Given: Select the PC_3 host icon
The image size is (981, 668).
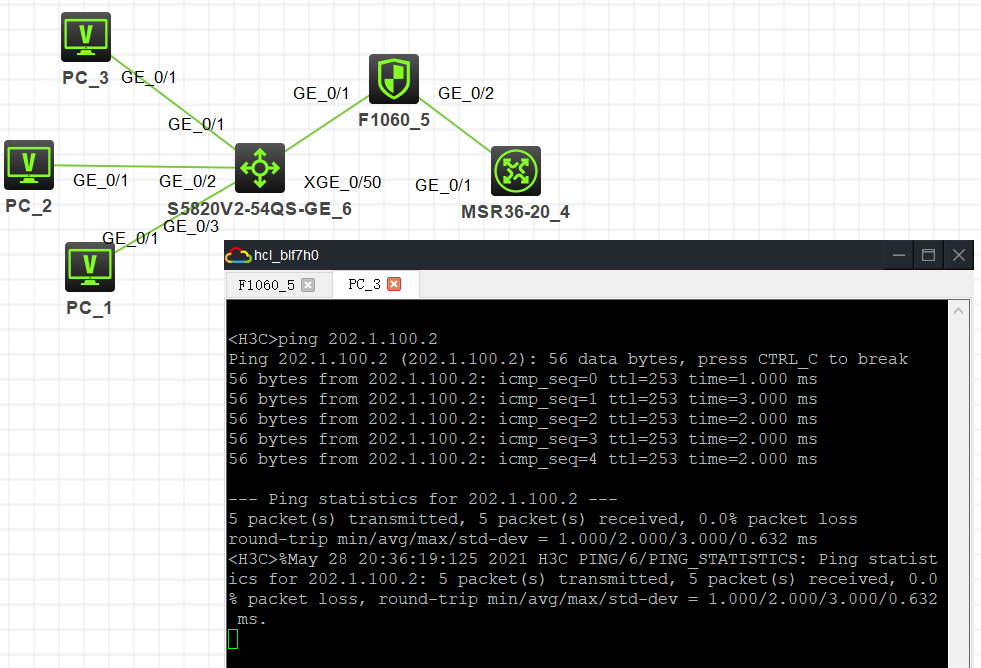Looking at the screenshot, I should (86, 37).
